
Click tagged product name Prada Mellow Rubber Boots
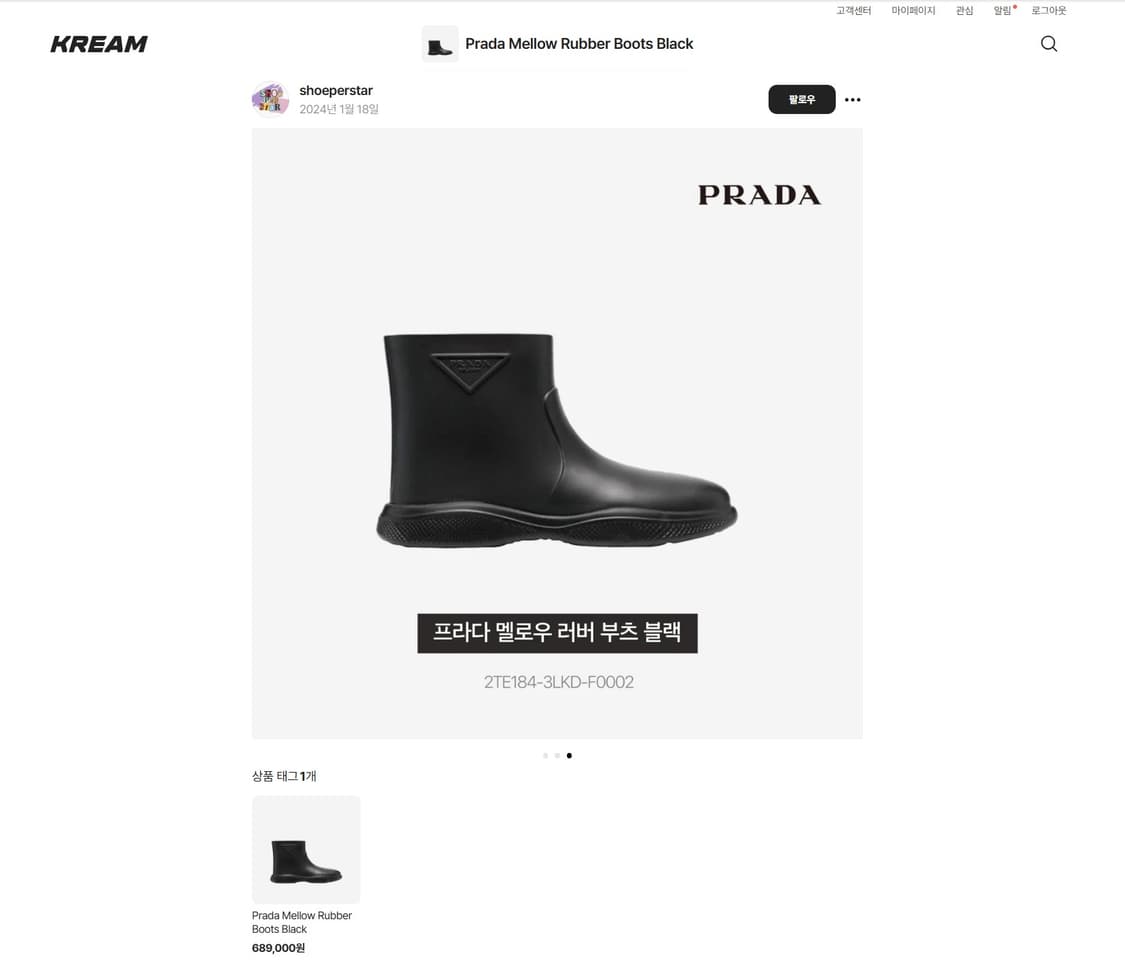point(302,922)
